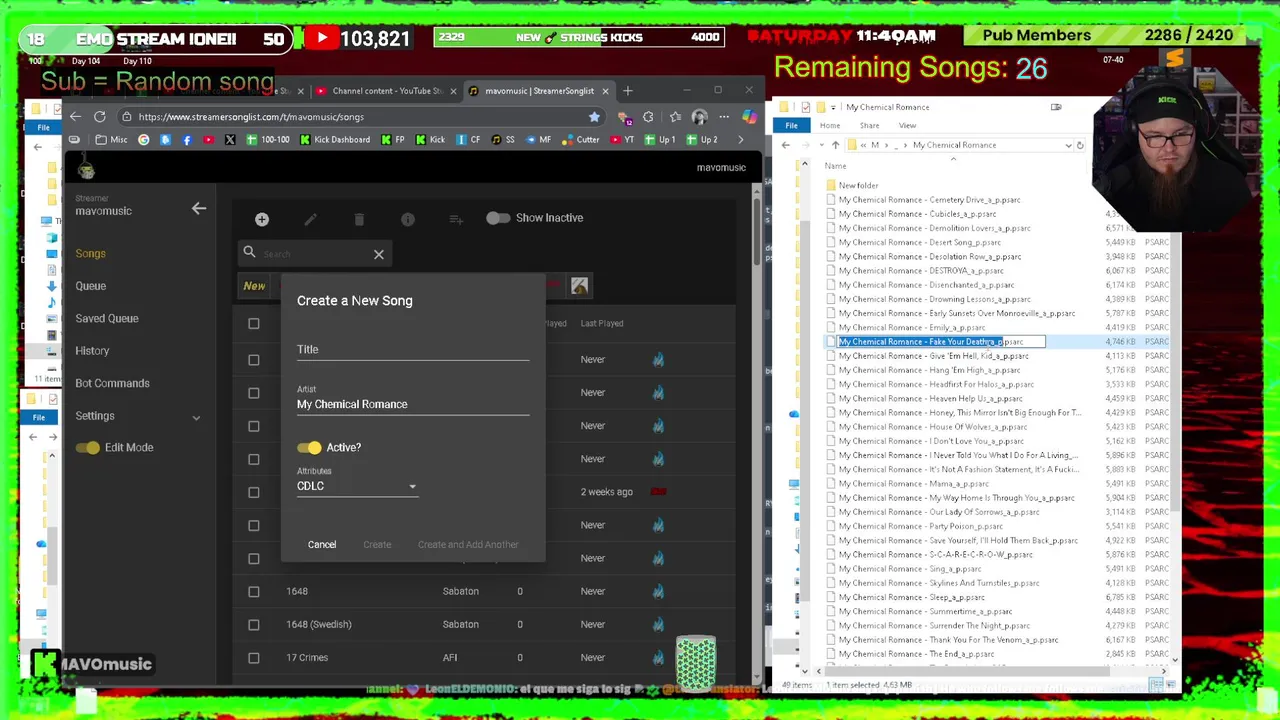Screen dimensions: 1280x720
Task: Open the Explorer quick access toolbar dropdown
Action: click(835, 107)
